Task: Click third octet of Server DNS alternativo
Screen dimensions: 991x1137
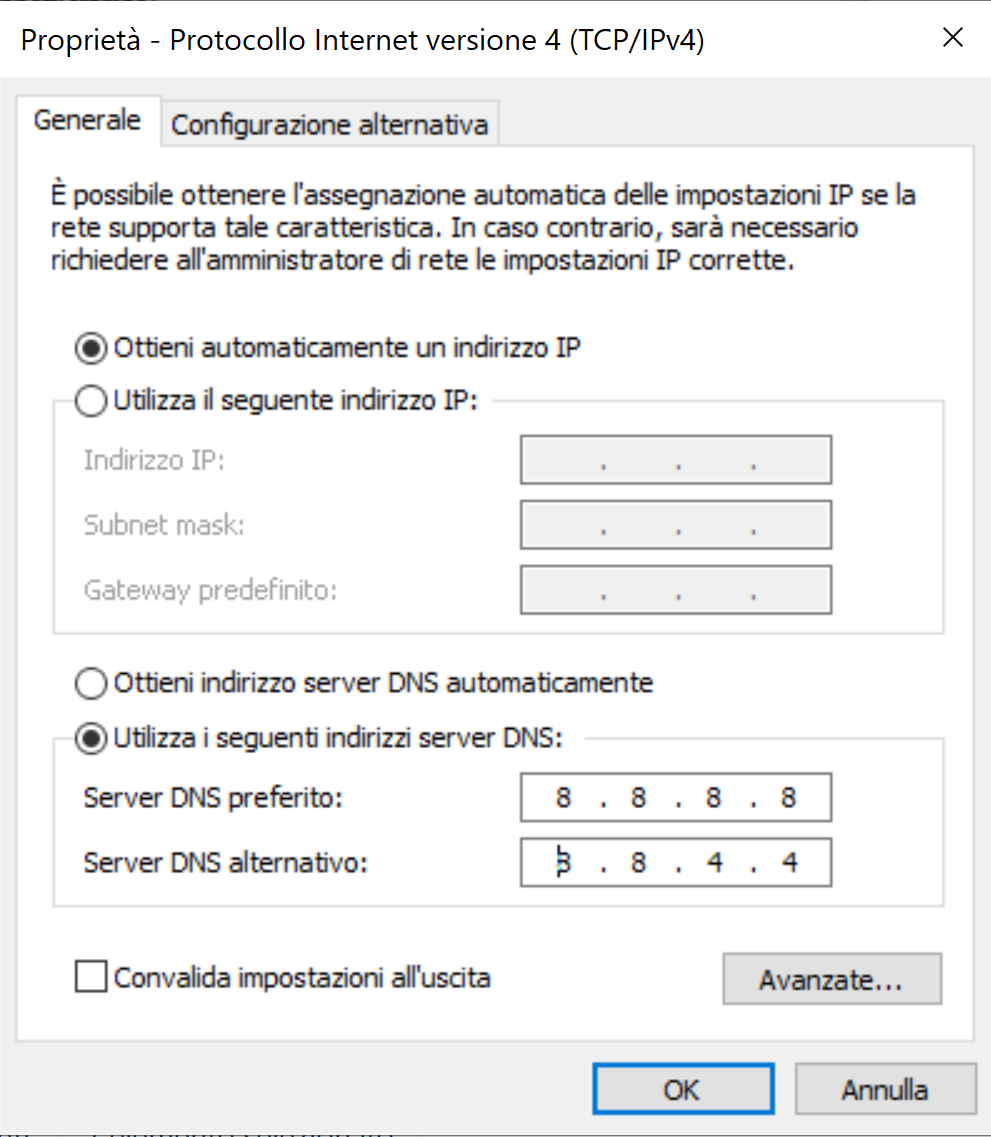Action: (x=714, y=862)
